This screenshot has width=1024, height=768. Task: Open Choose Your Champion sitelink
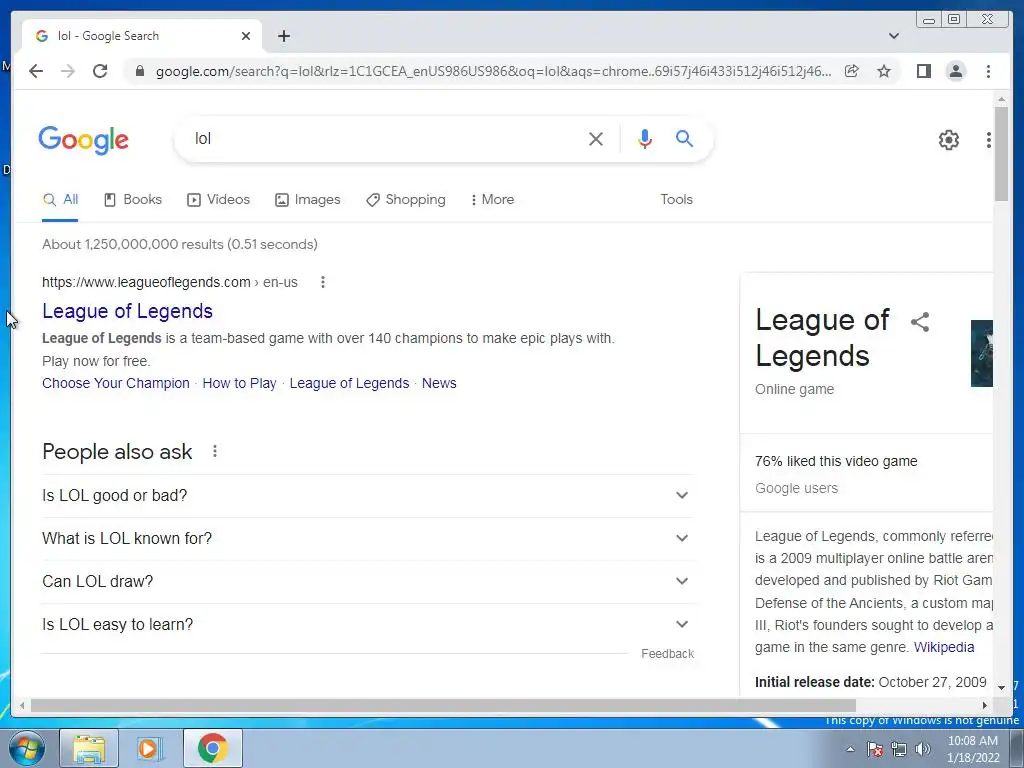(x=116, y=383)
